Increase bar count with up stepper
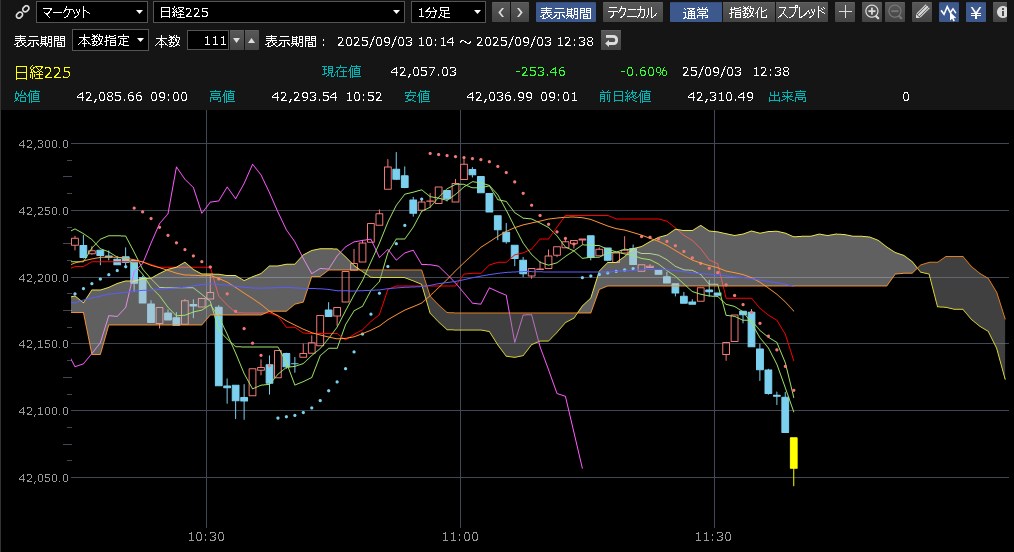 click(x=252, y=41)
